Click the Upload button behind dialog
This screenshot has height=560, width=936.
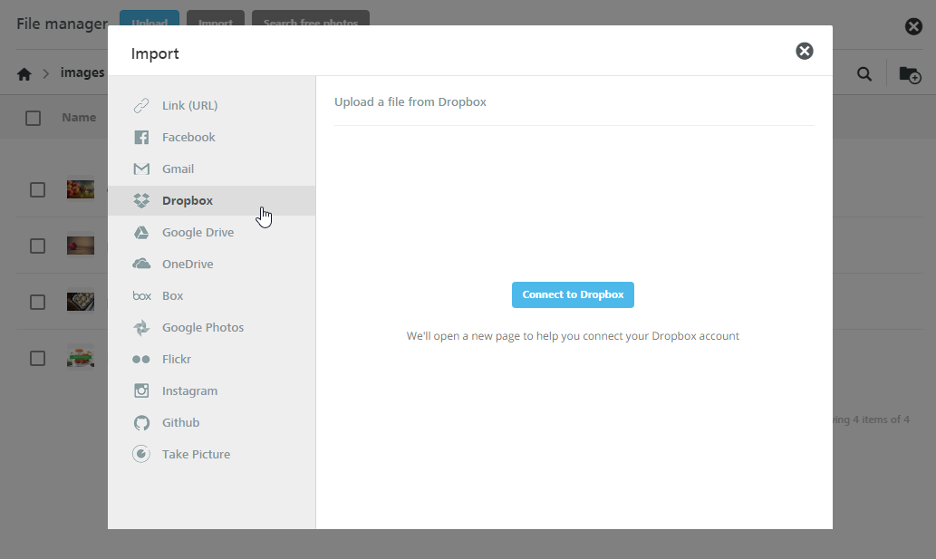point(149,18)
